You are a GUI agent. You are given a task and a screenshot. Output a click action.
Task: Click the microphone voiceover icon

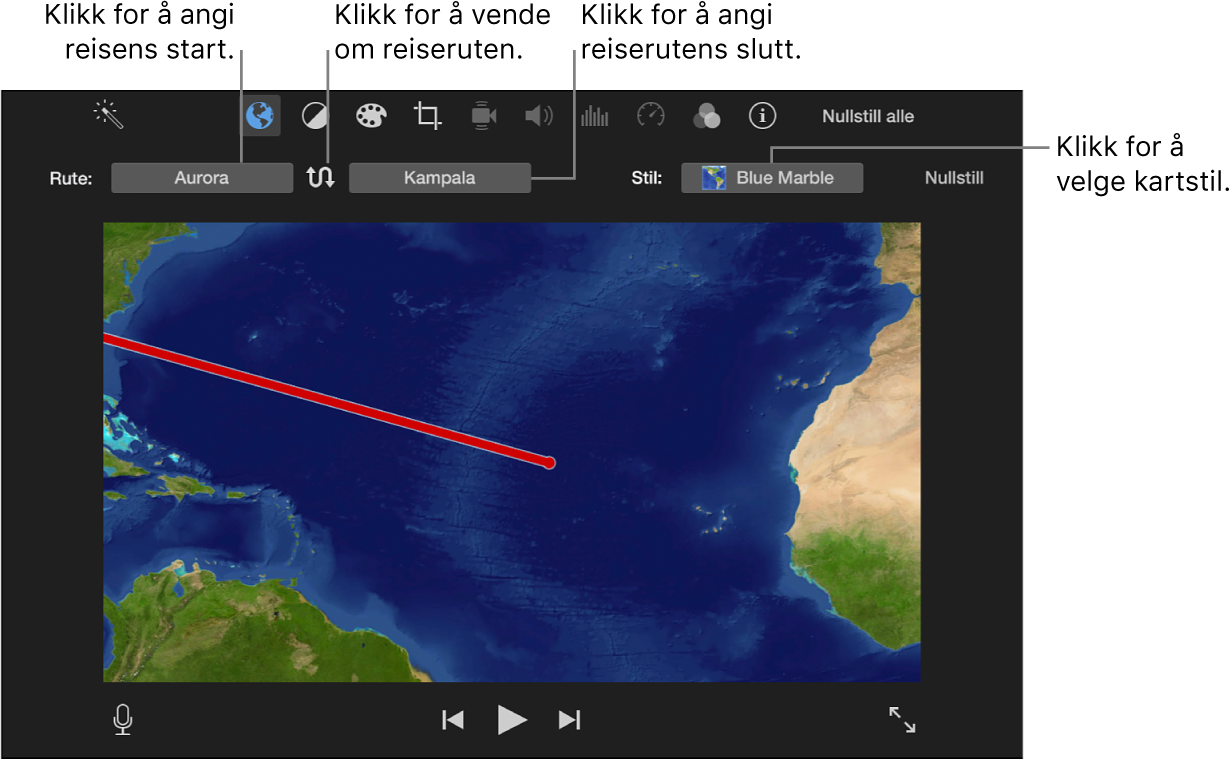click(123, 720)
